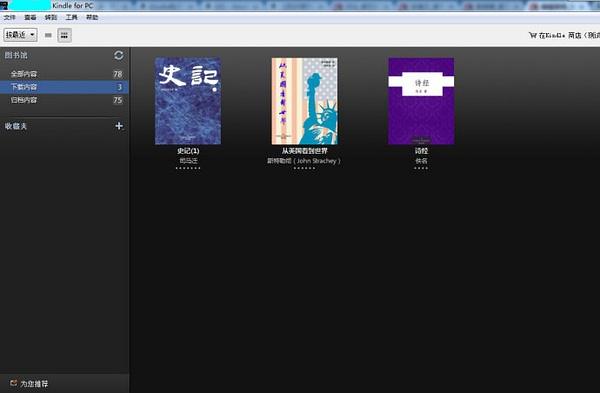Click the author name with John Strachey

(304, 161)
